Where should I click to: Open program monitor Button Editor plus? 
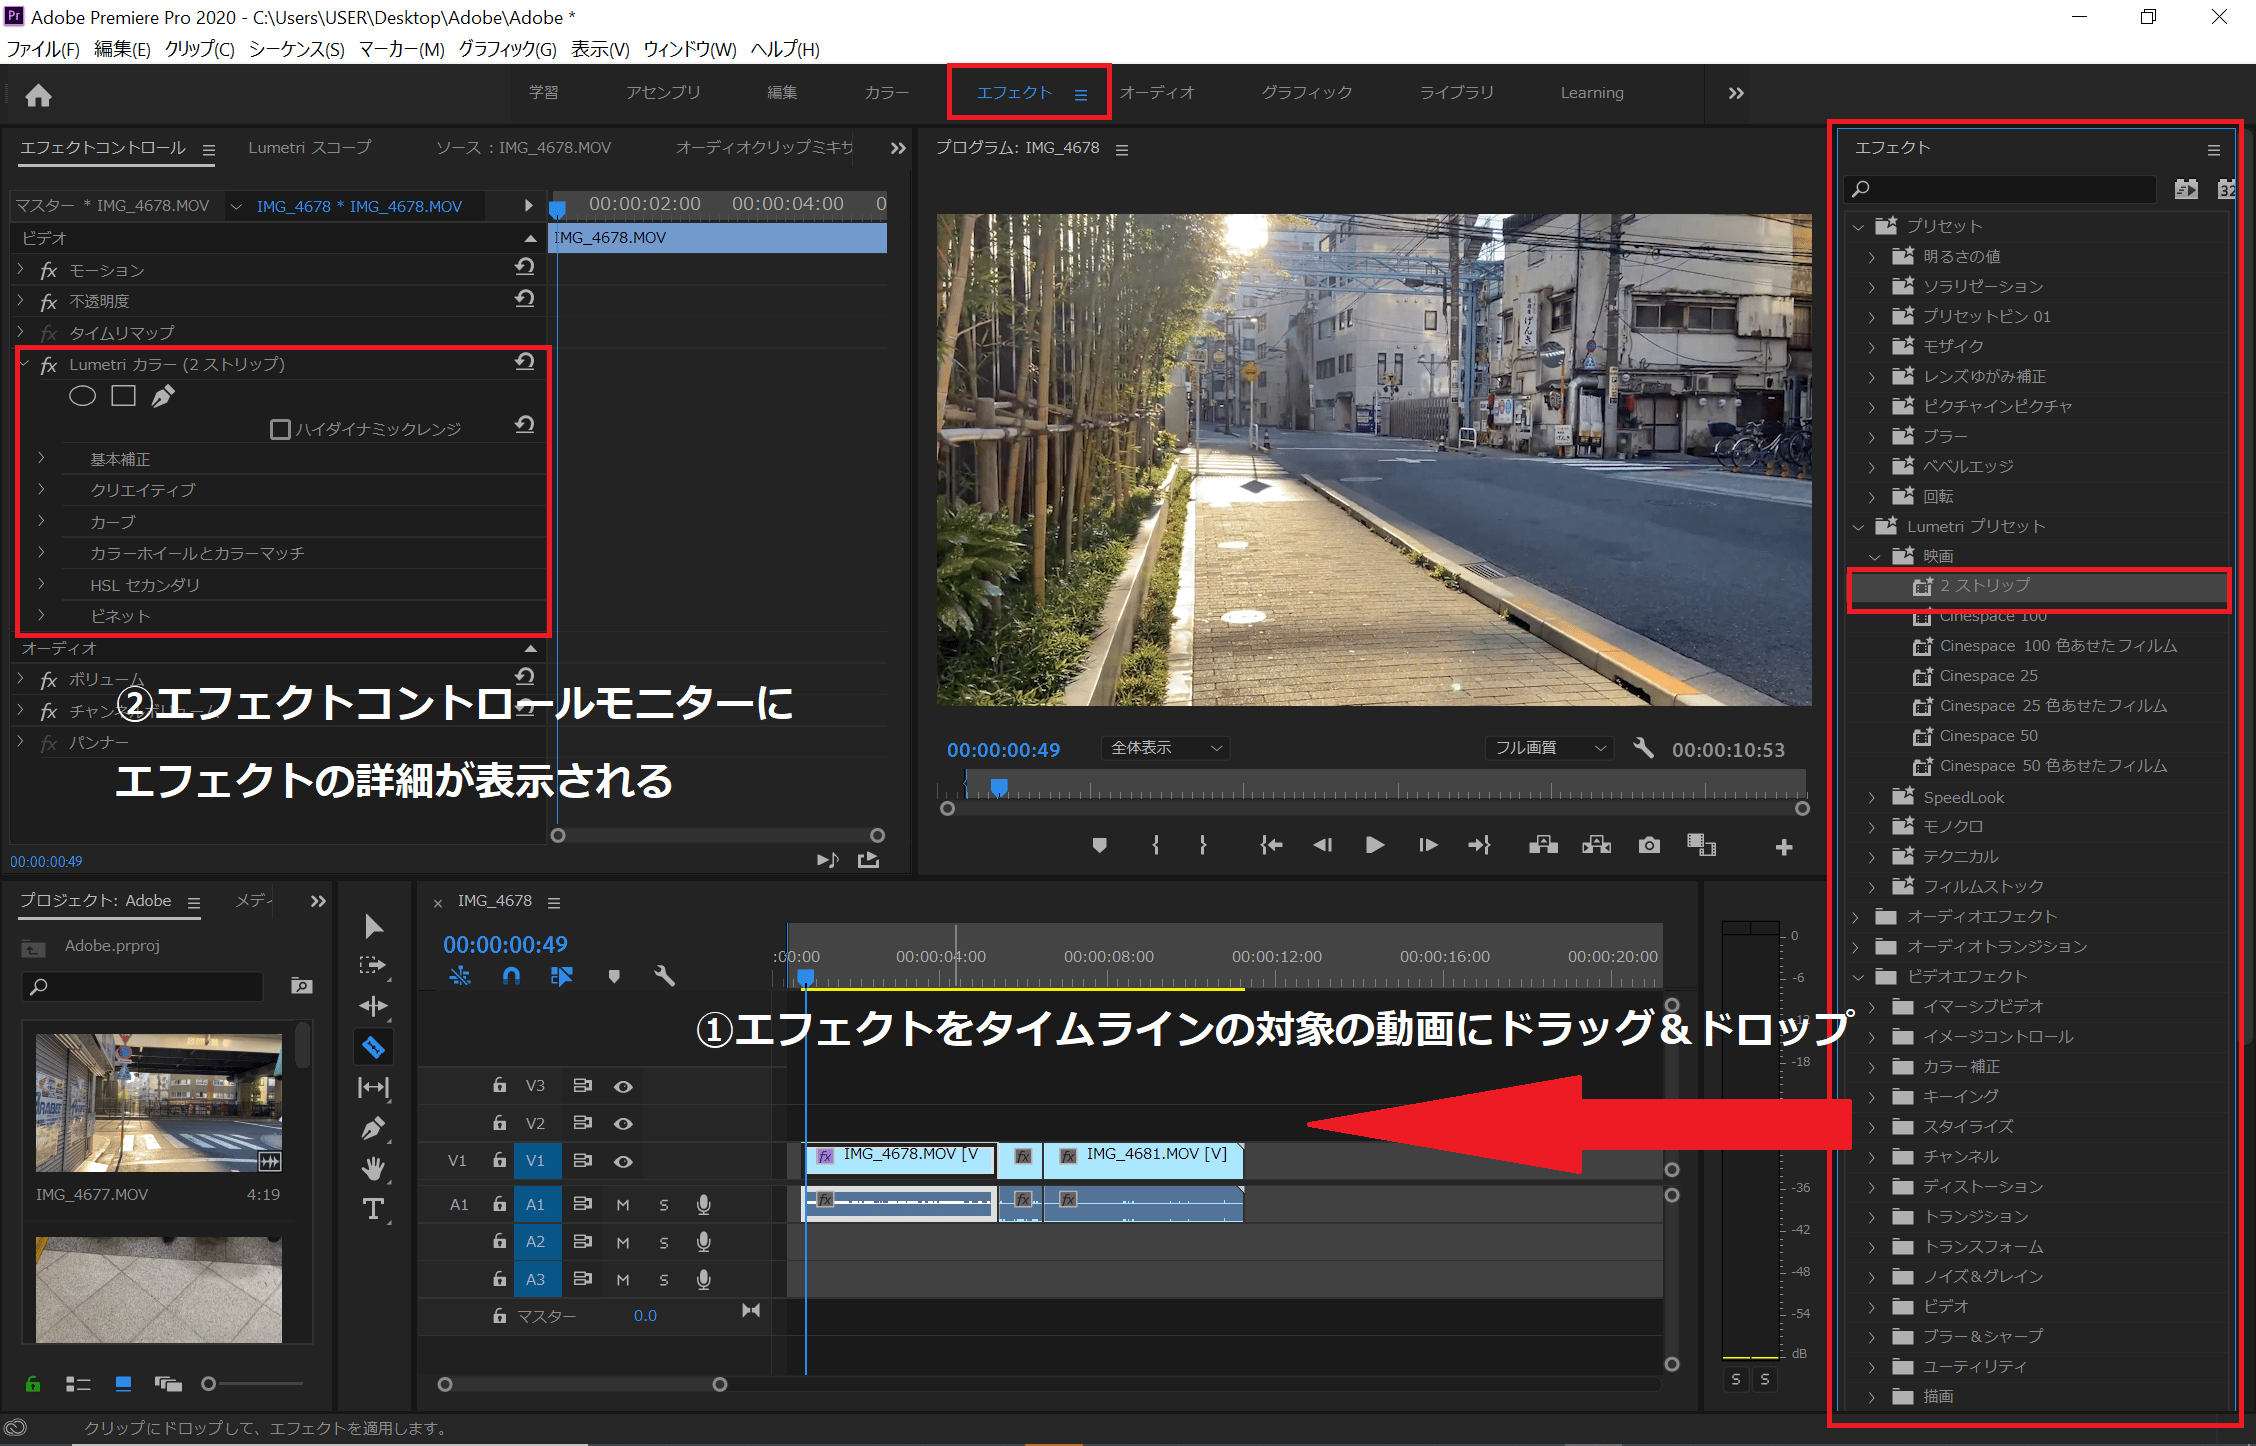point(1784,847)
